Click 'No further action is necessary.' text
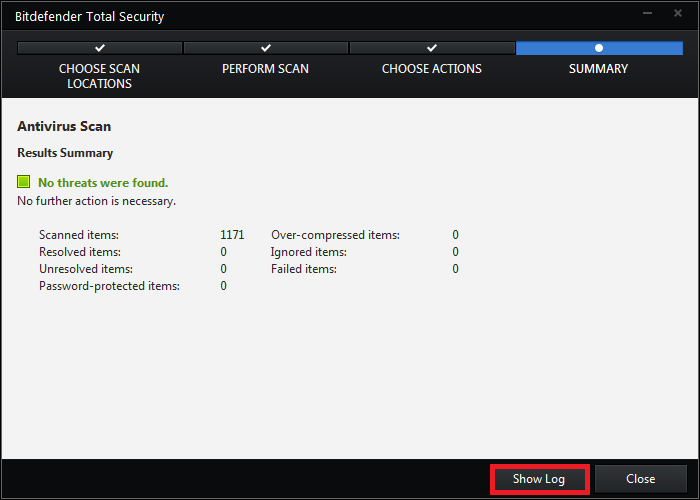 96,201
